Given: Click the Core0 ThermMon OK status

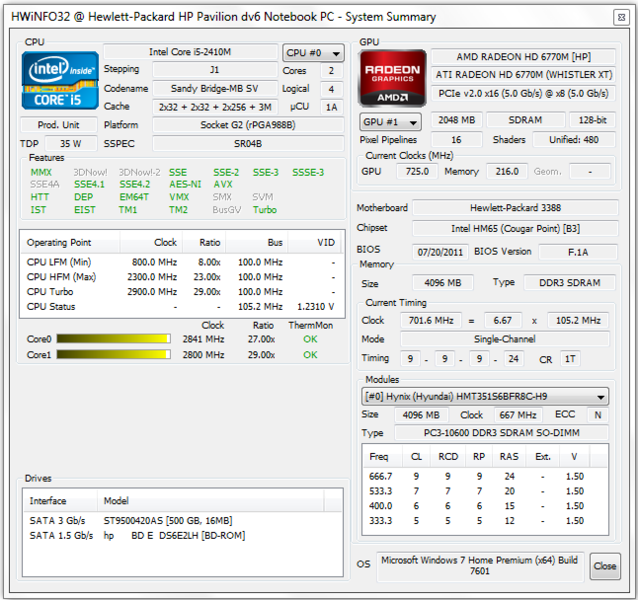Looking at the screenshot, I should pyautogui.click(x=310, y=339).
